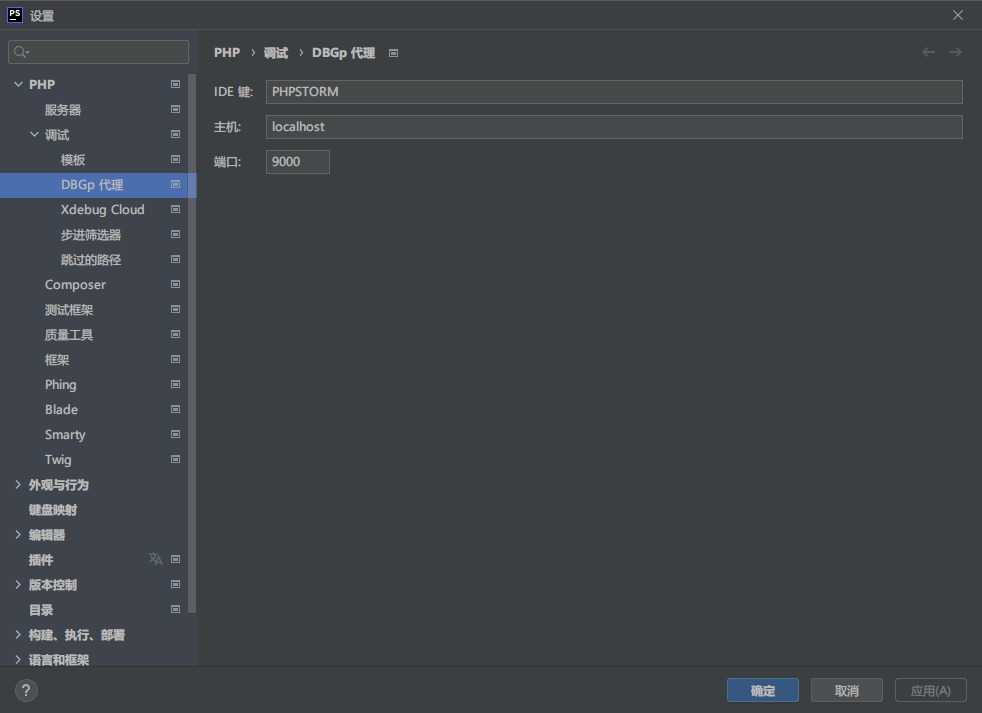982x713 pixels.
Task: Select 测试框架 in the tree
Action: click(69, 310)
